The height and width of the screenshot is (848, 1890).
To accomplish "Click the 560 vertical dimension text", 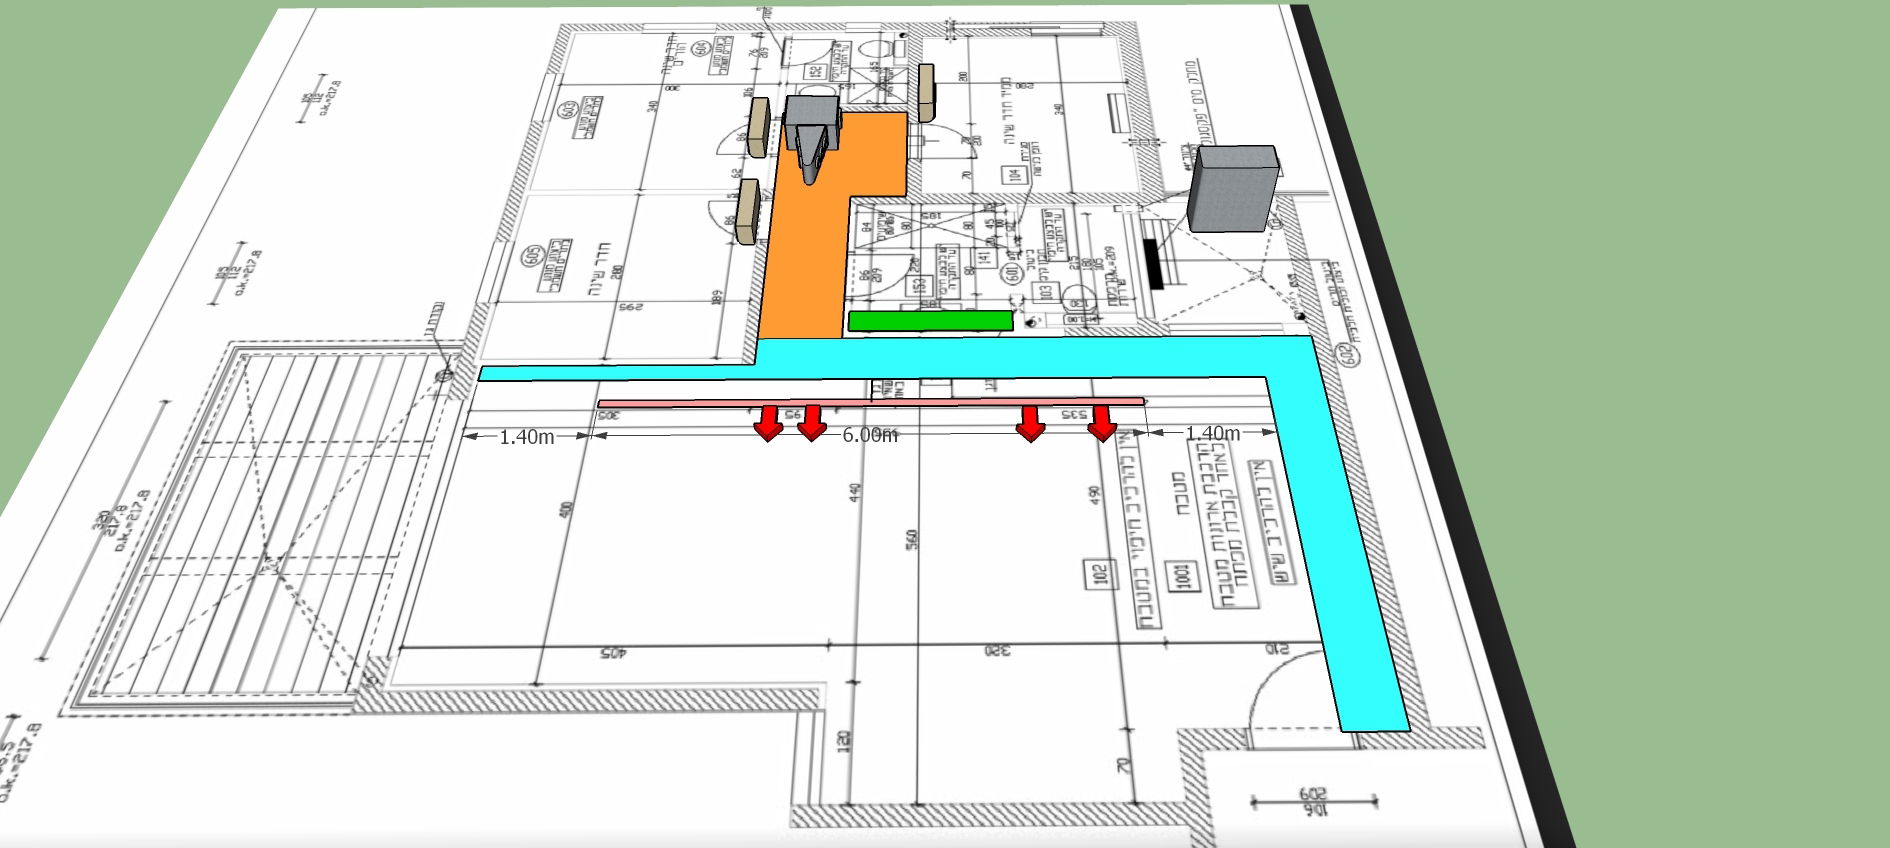I will pyautogui.click(x=910, y=540).
